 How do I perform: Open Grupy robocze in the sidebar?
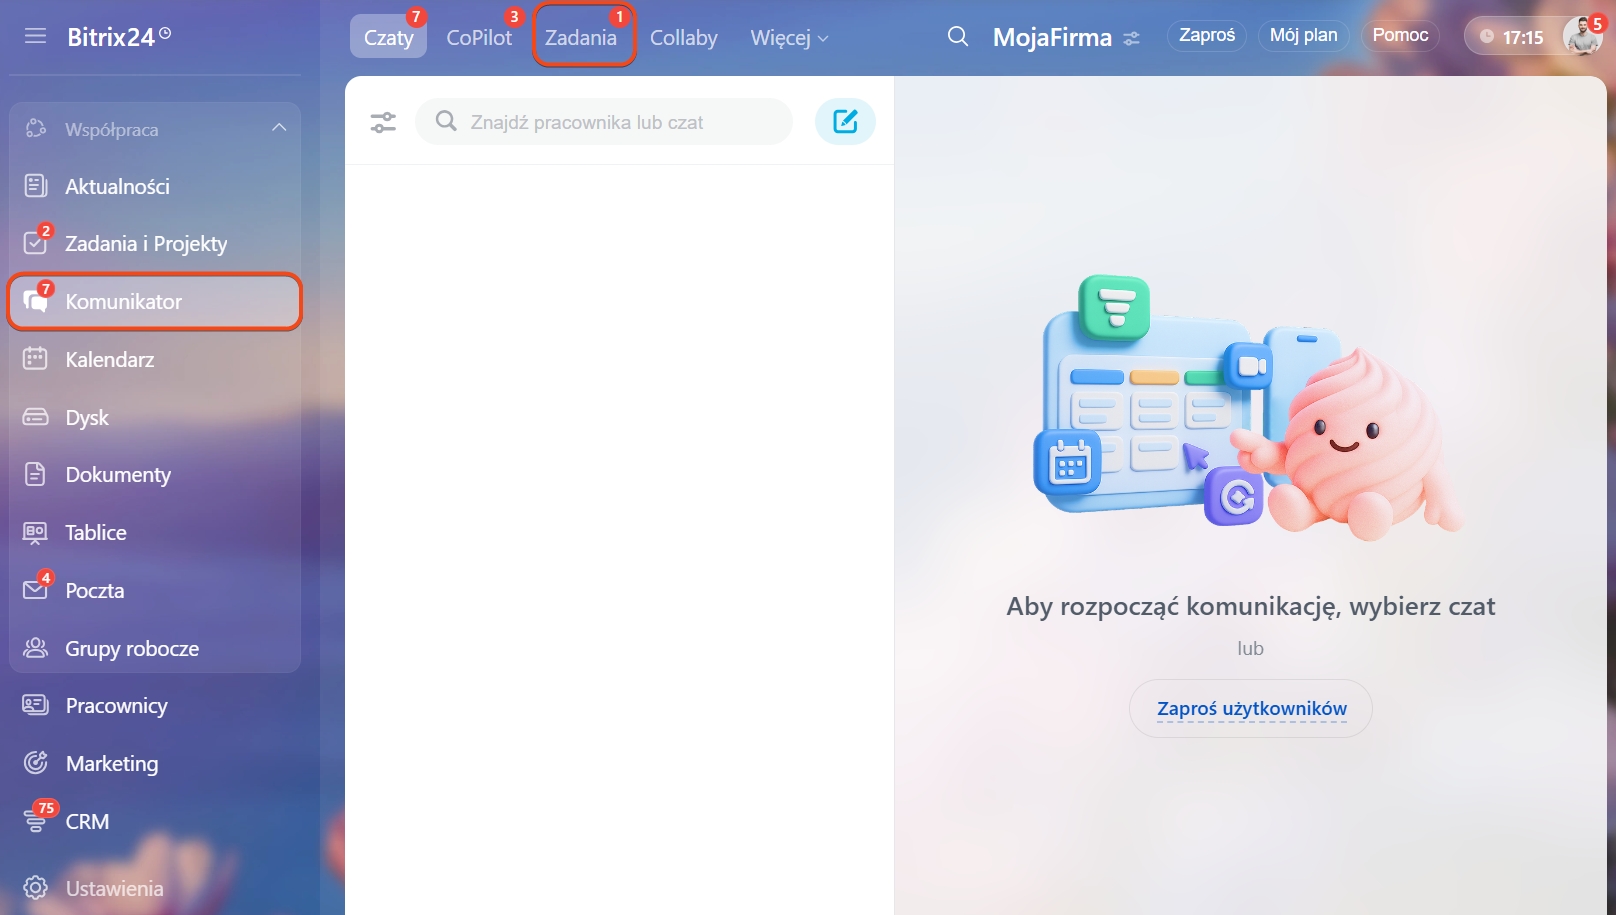pos(155,649)
